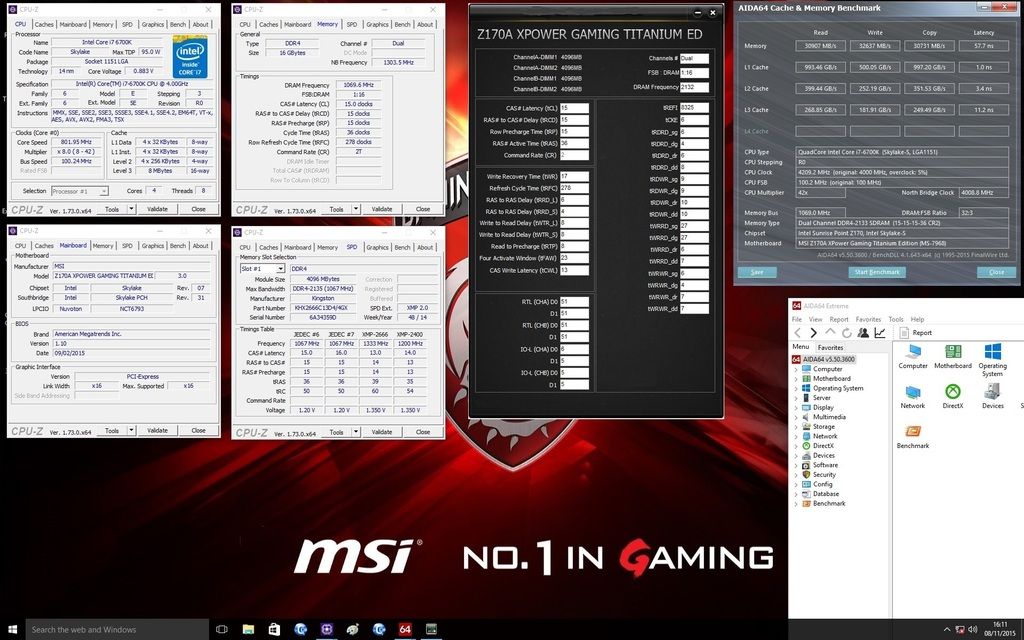
Task: Go back in AIDA64 Extreme toolbar
Action: 797,333
